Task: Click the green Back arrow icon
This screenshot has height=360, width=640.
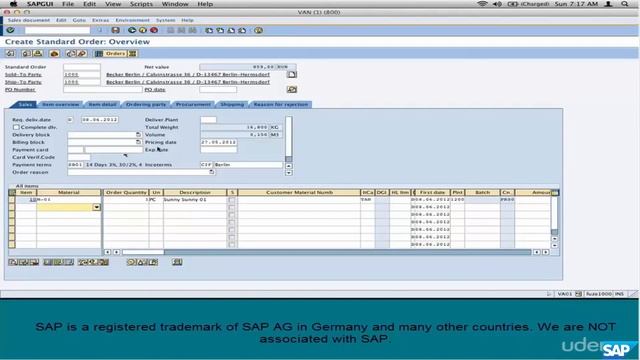Action: coord(132,30)
